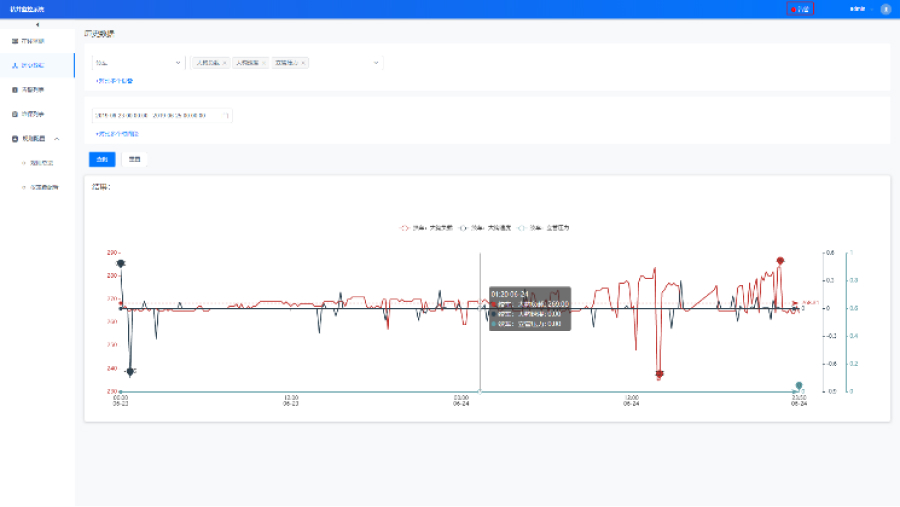The image size is (900, 507).
Task: Click the blue plus link under the tag selectors
Action: tap(115, 81)
